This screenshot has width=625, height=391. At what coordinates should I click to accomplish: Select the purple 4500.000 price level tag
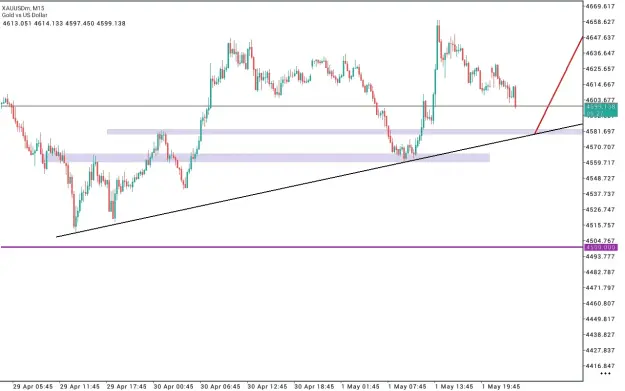tap(601, 248)
